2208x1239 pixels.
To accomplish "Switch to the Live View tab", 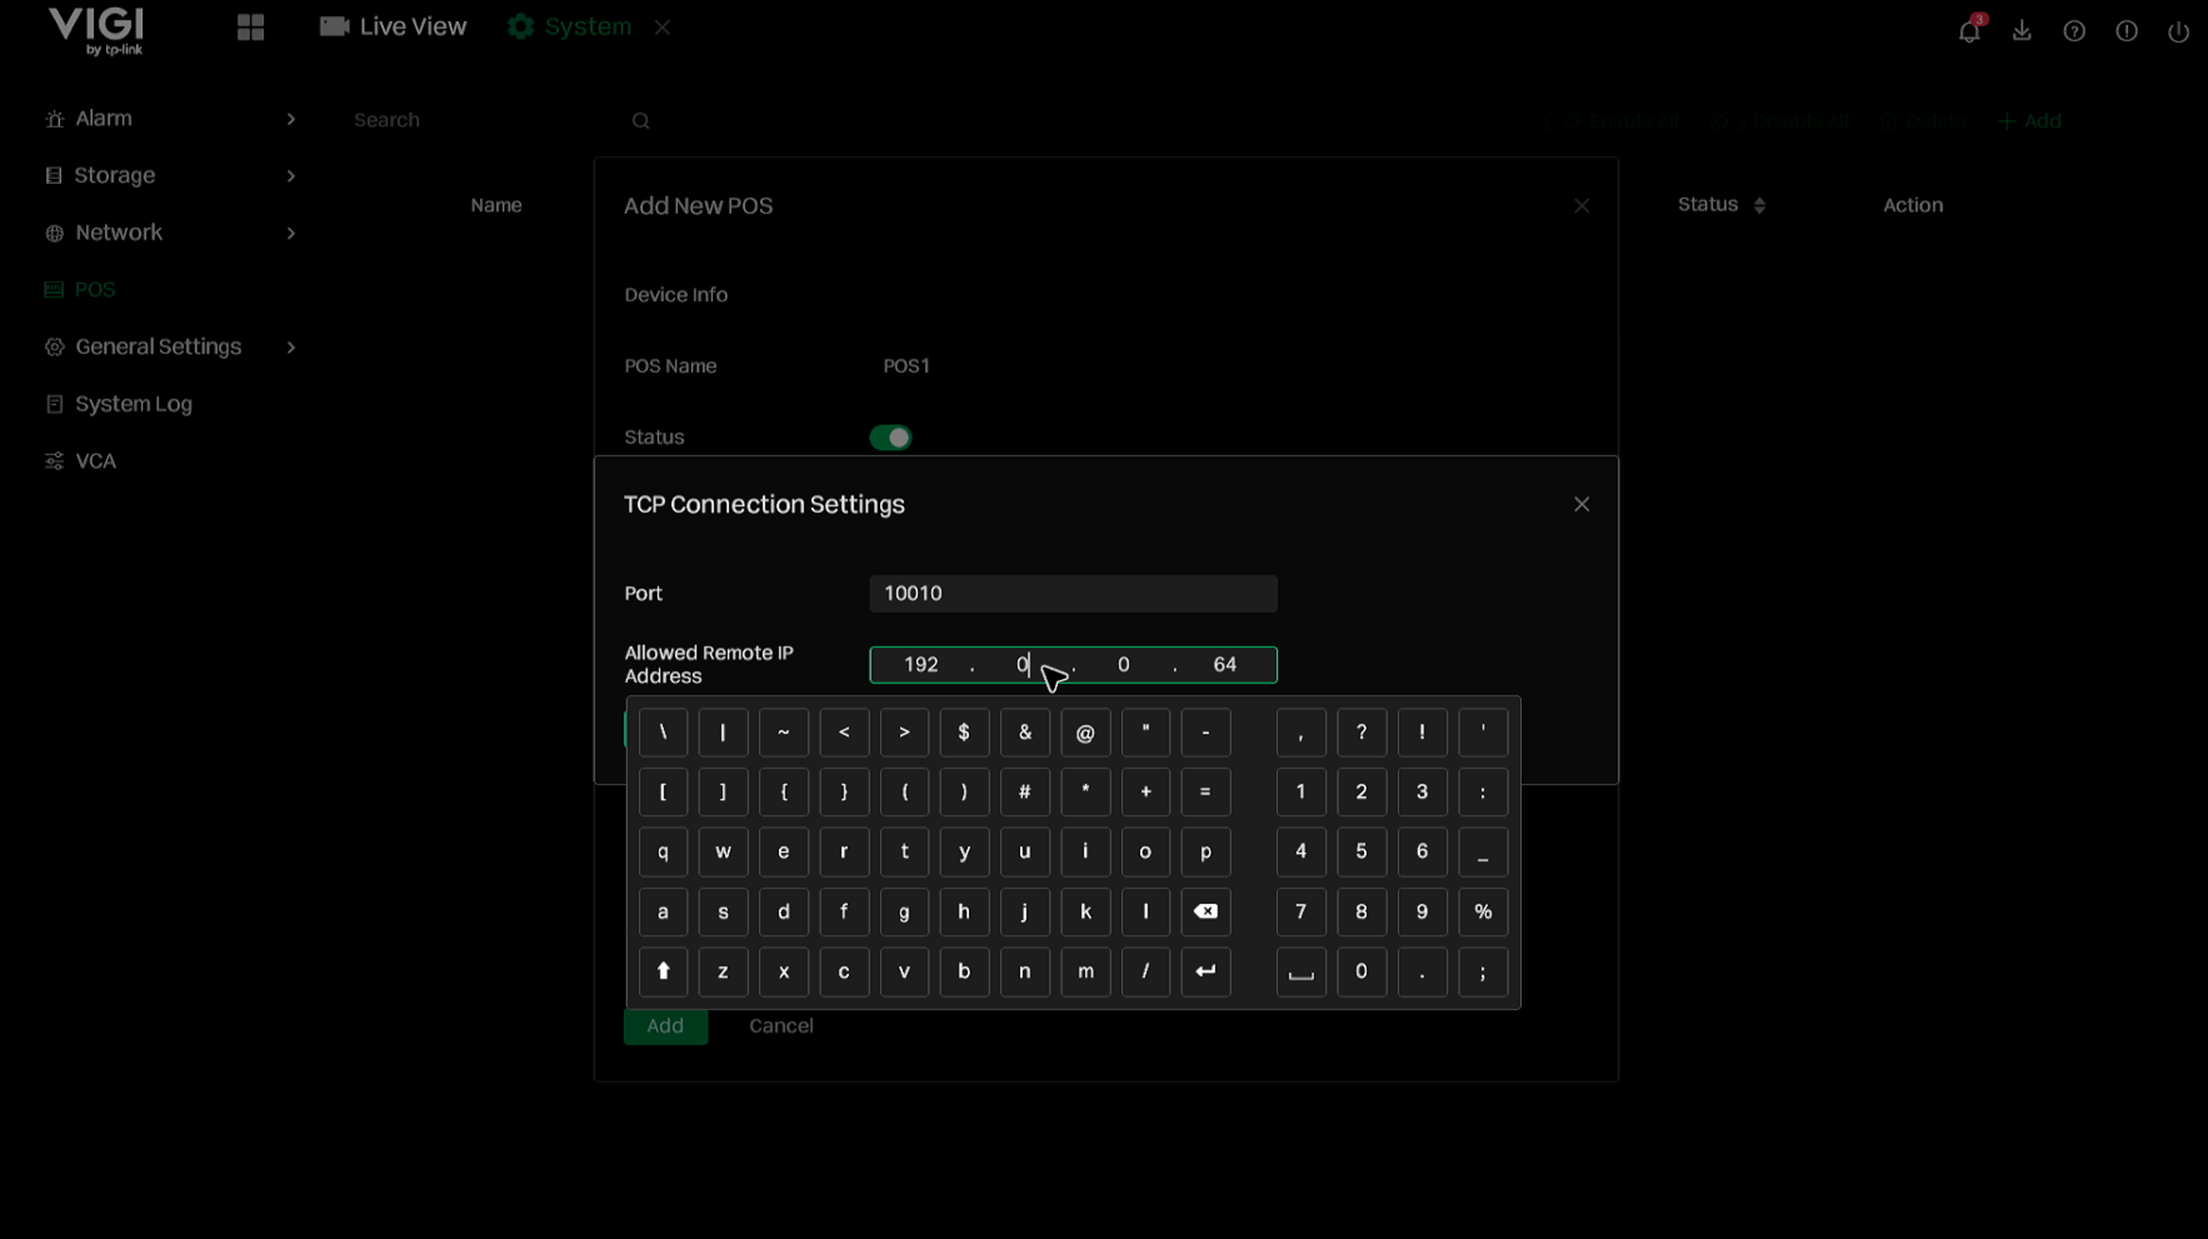I will click(x=393, y=27).
